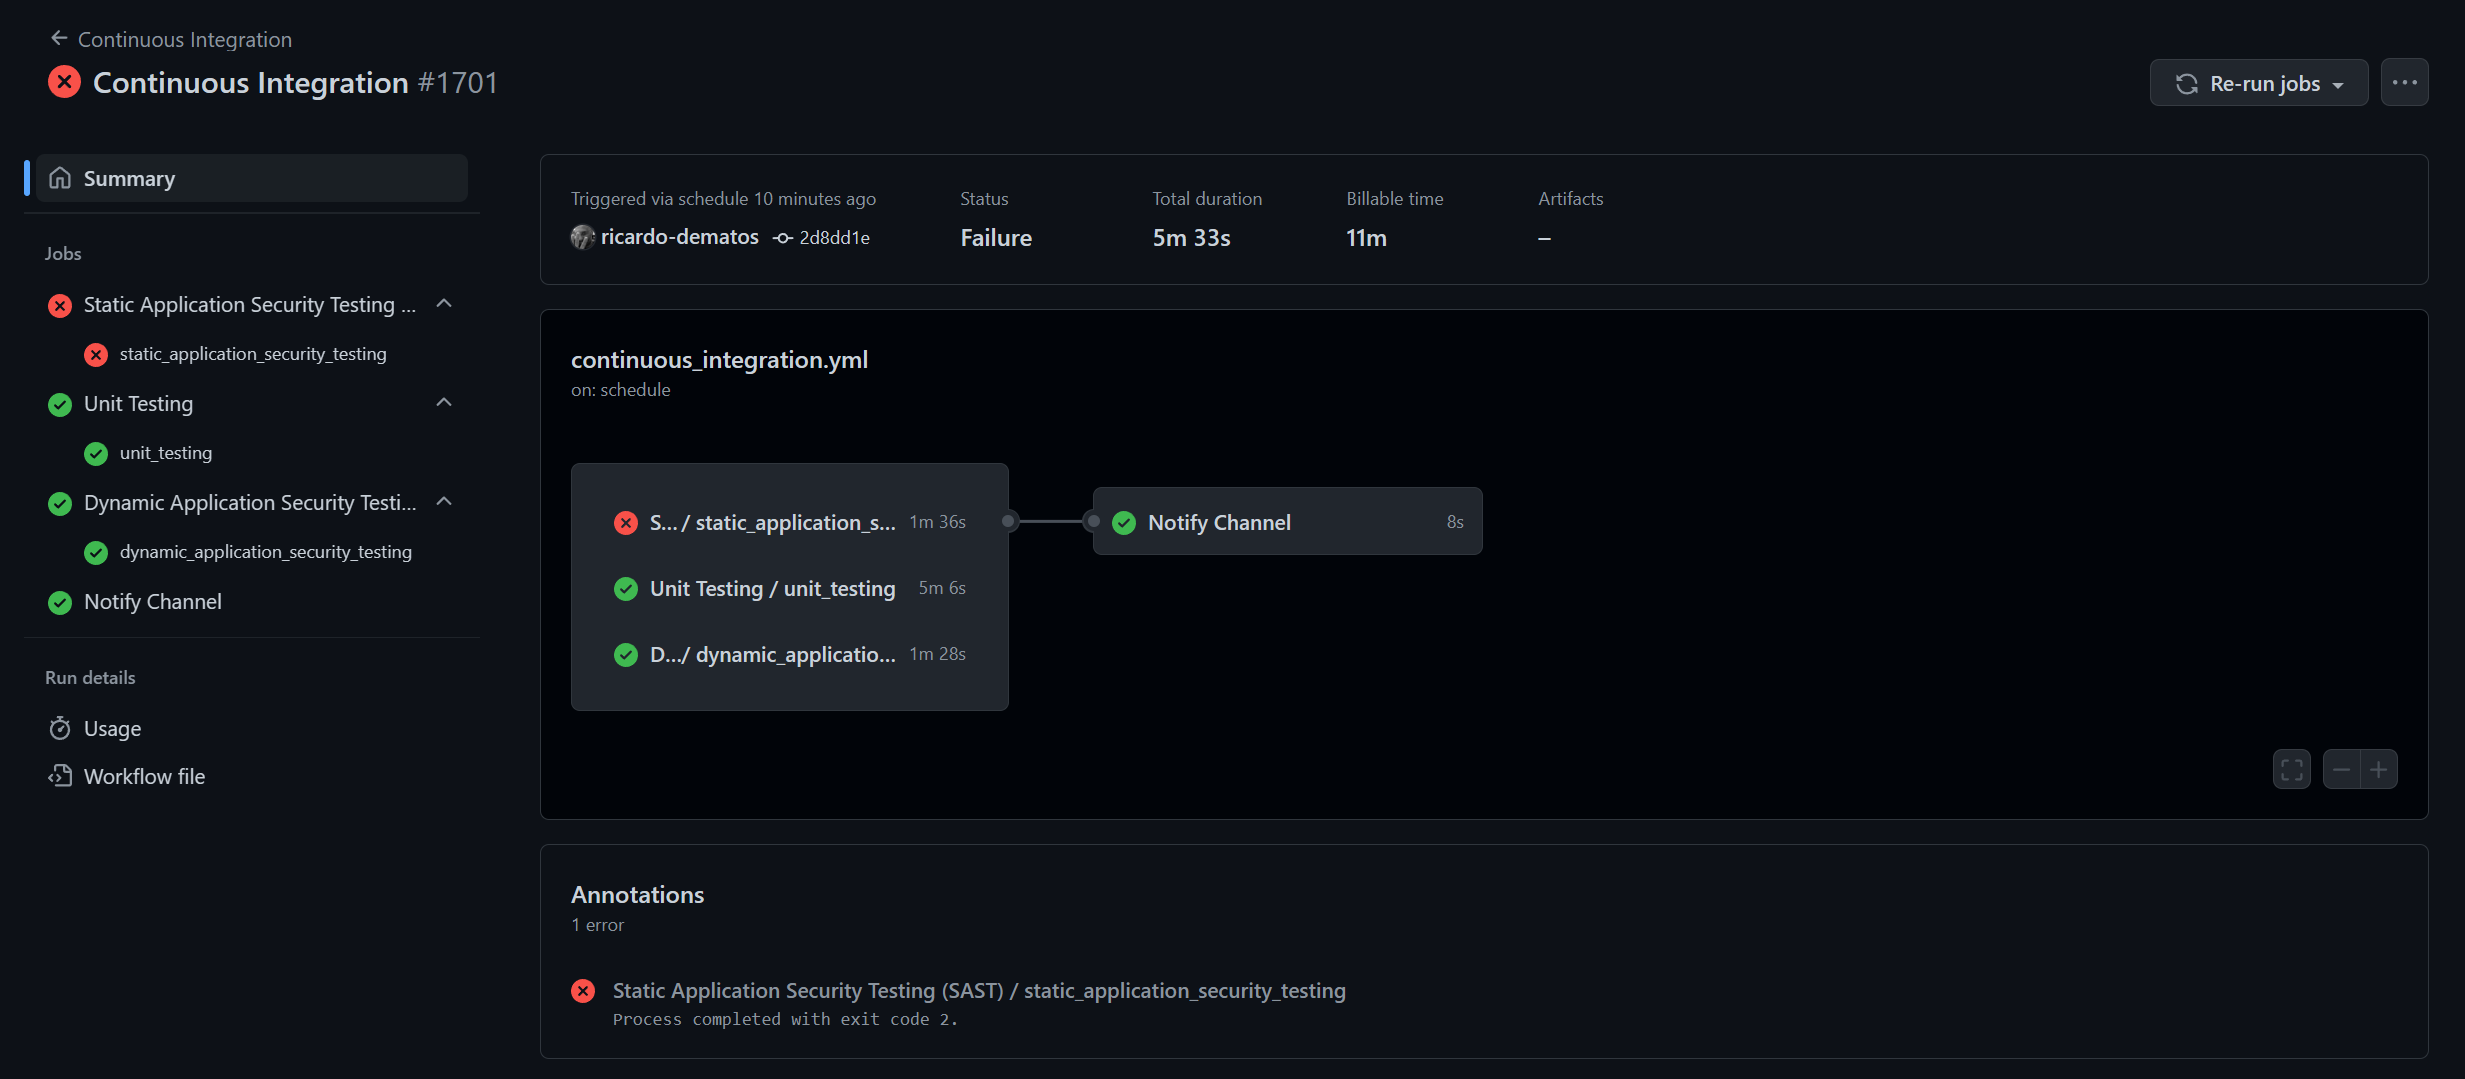Enter fullscreen view of the workflow graph
Viewport: 2465px width, 1079px height.
(2290, 768)
